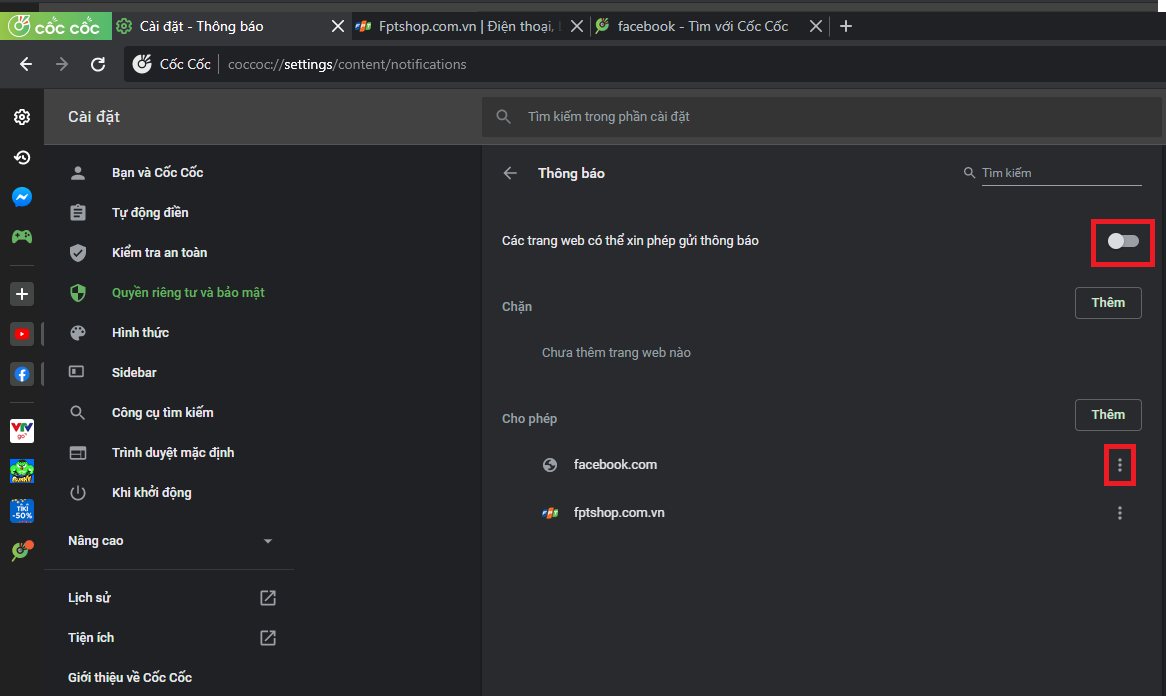The width and height of the screenshot is (1166, 696).
Task: Close the Fptshop.com.vn tab
Action: [576, 26]
